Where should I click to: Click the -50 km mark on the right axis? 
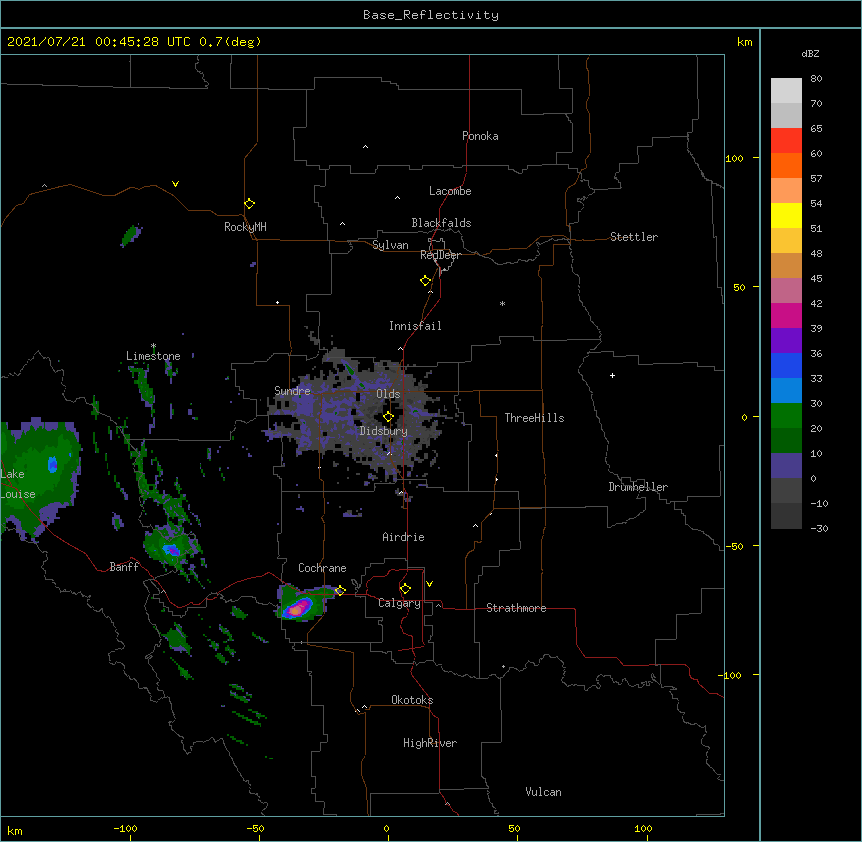734,546
